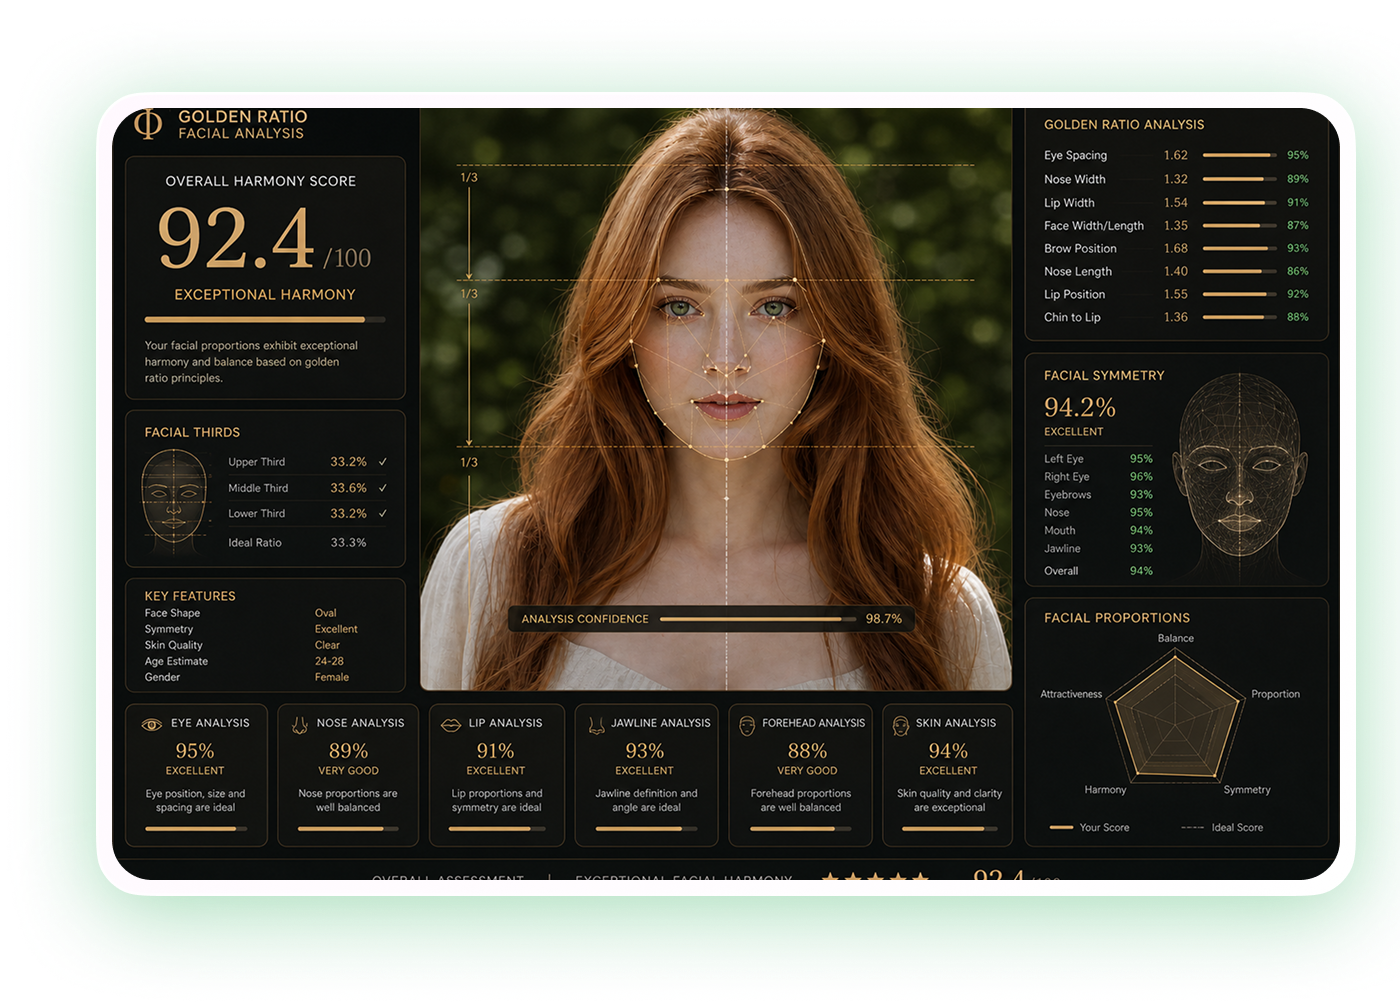Viewport: 1400px width, 1008px height.
Task: Click the Forehead Analysis 88% score
Action: click(807, 751)
